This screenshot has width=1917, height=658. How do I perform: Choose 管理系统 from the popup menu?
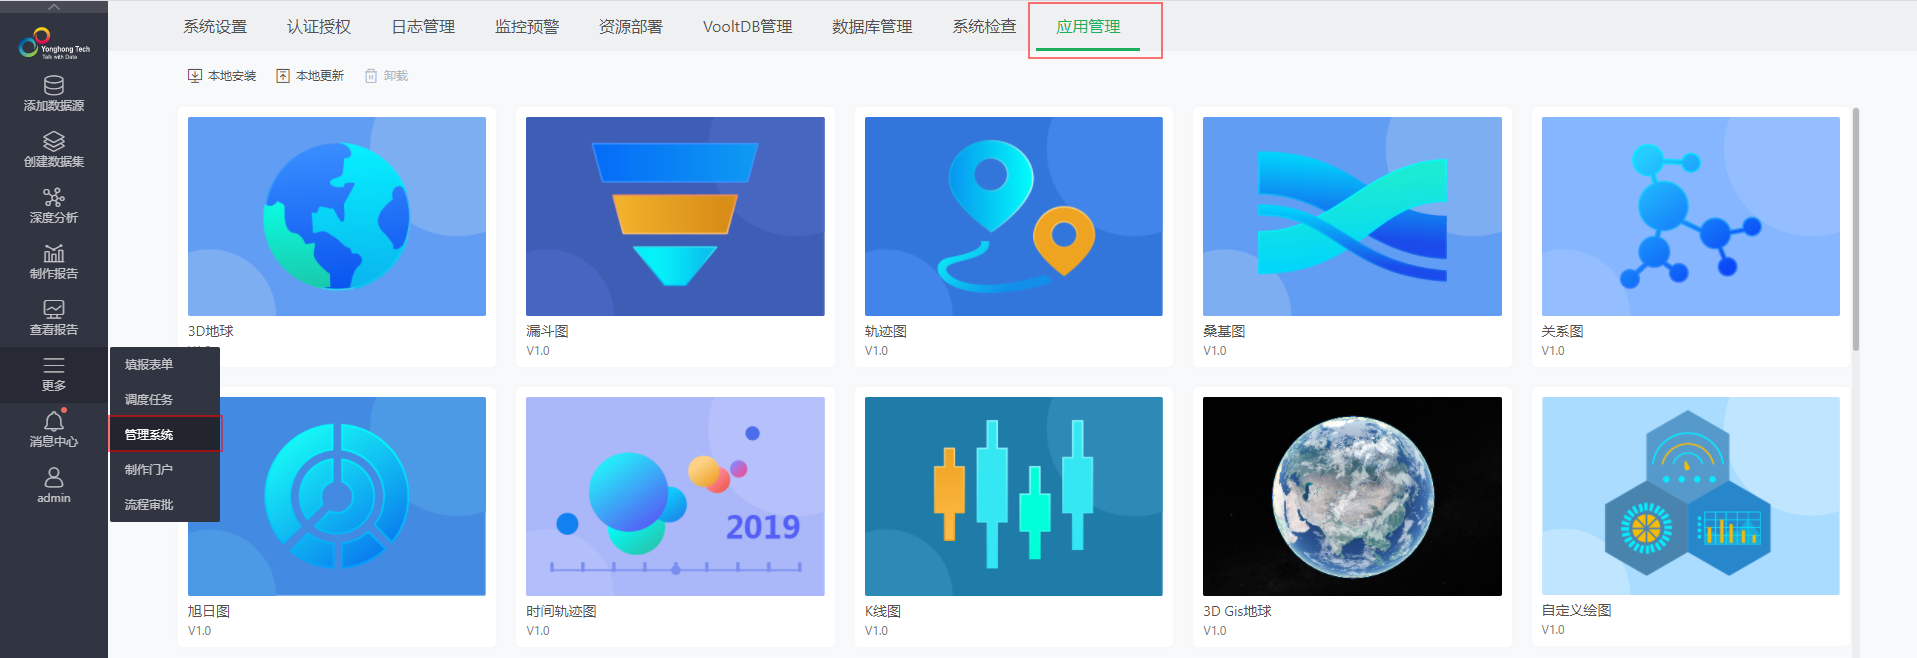pos(149,434)
